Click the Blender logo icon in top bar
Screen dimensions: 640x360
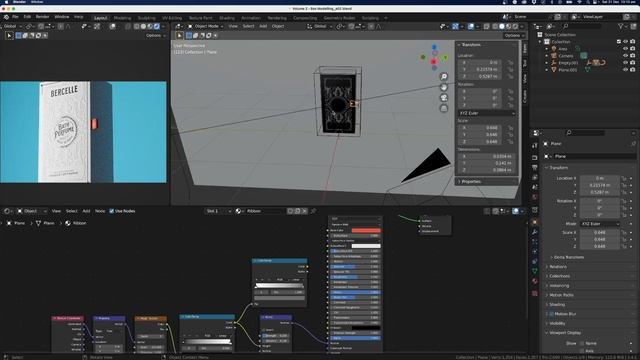(6, 17)
